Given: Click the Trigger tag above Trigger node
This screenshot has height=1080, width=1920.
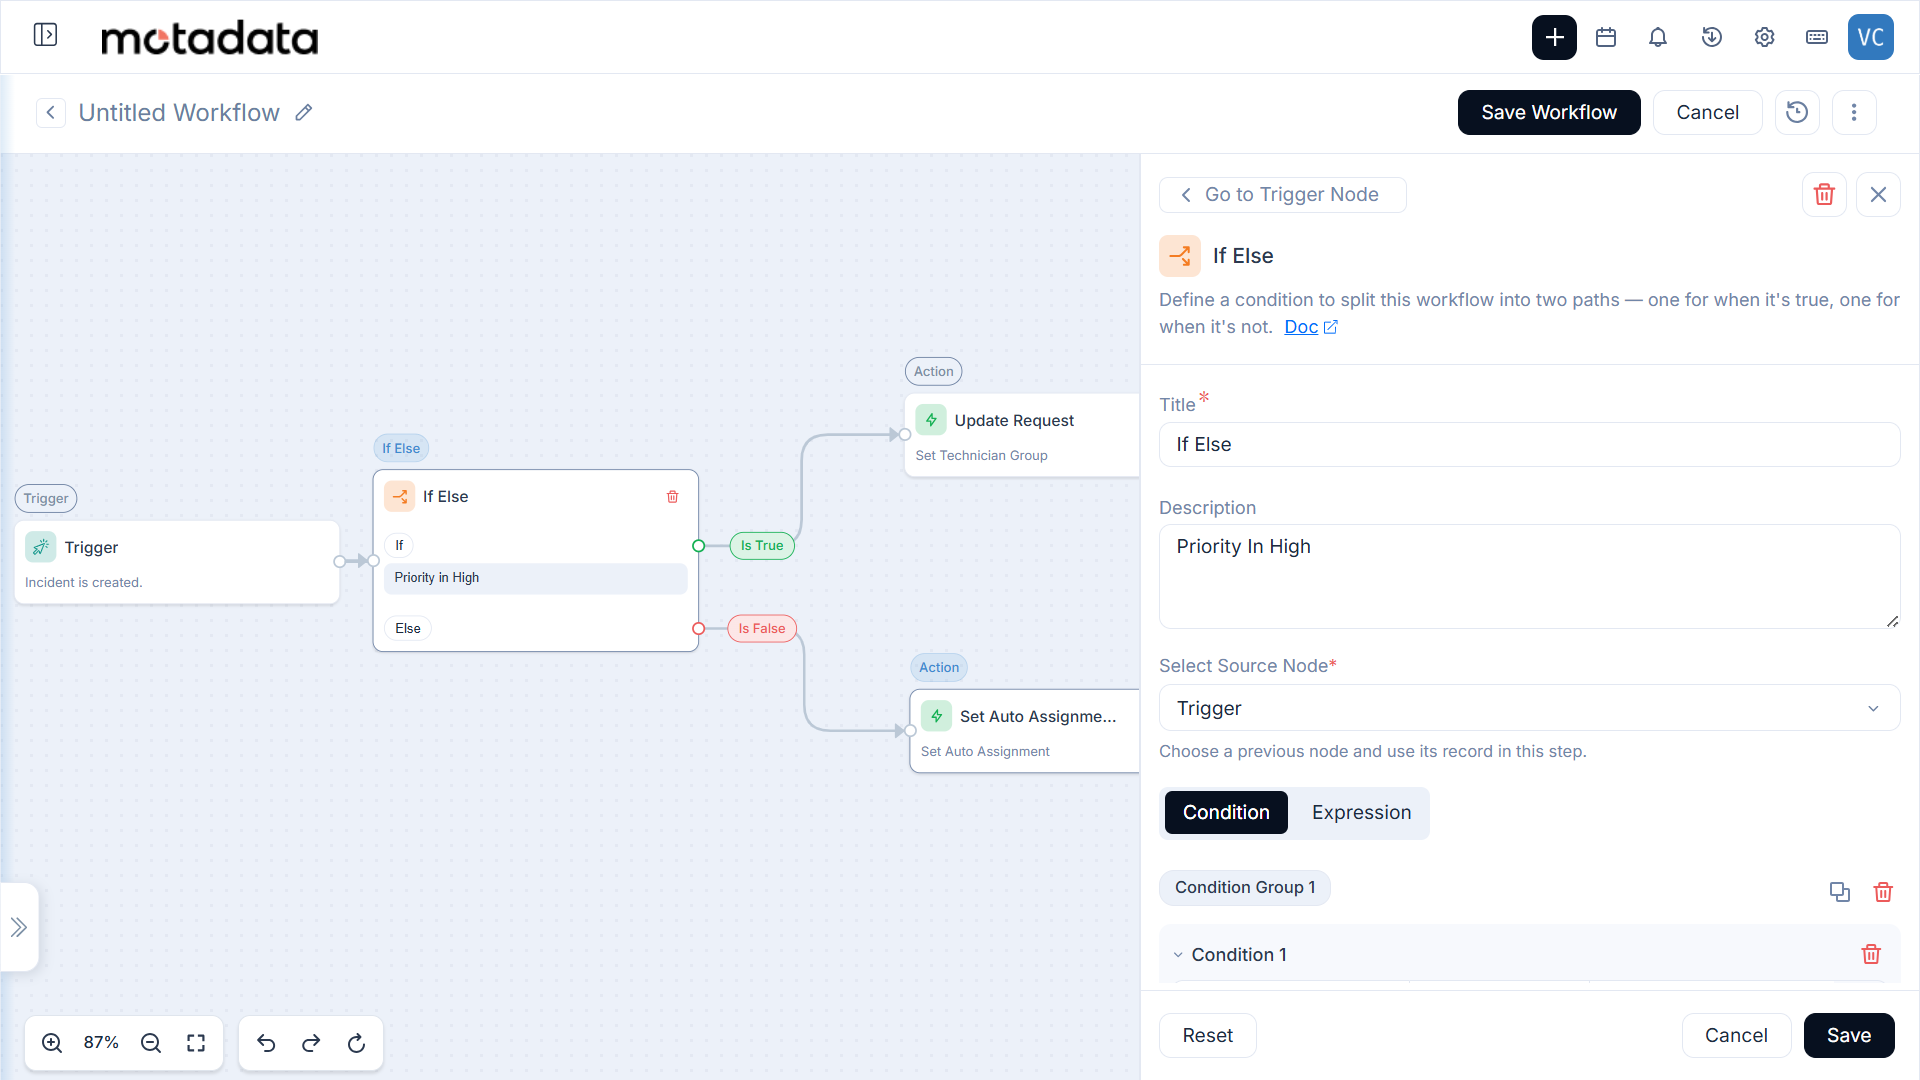Looking at the screenshot, I should pyautogui.click(x=46, y=498).
